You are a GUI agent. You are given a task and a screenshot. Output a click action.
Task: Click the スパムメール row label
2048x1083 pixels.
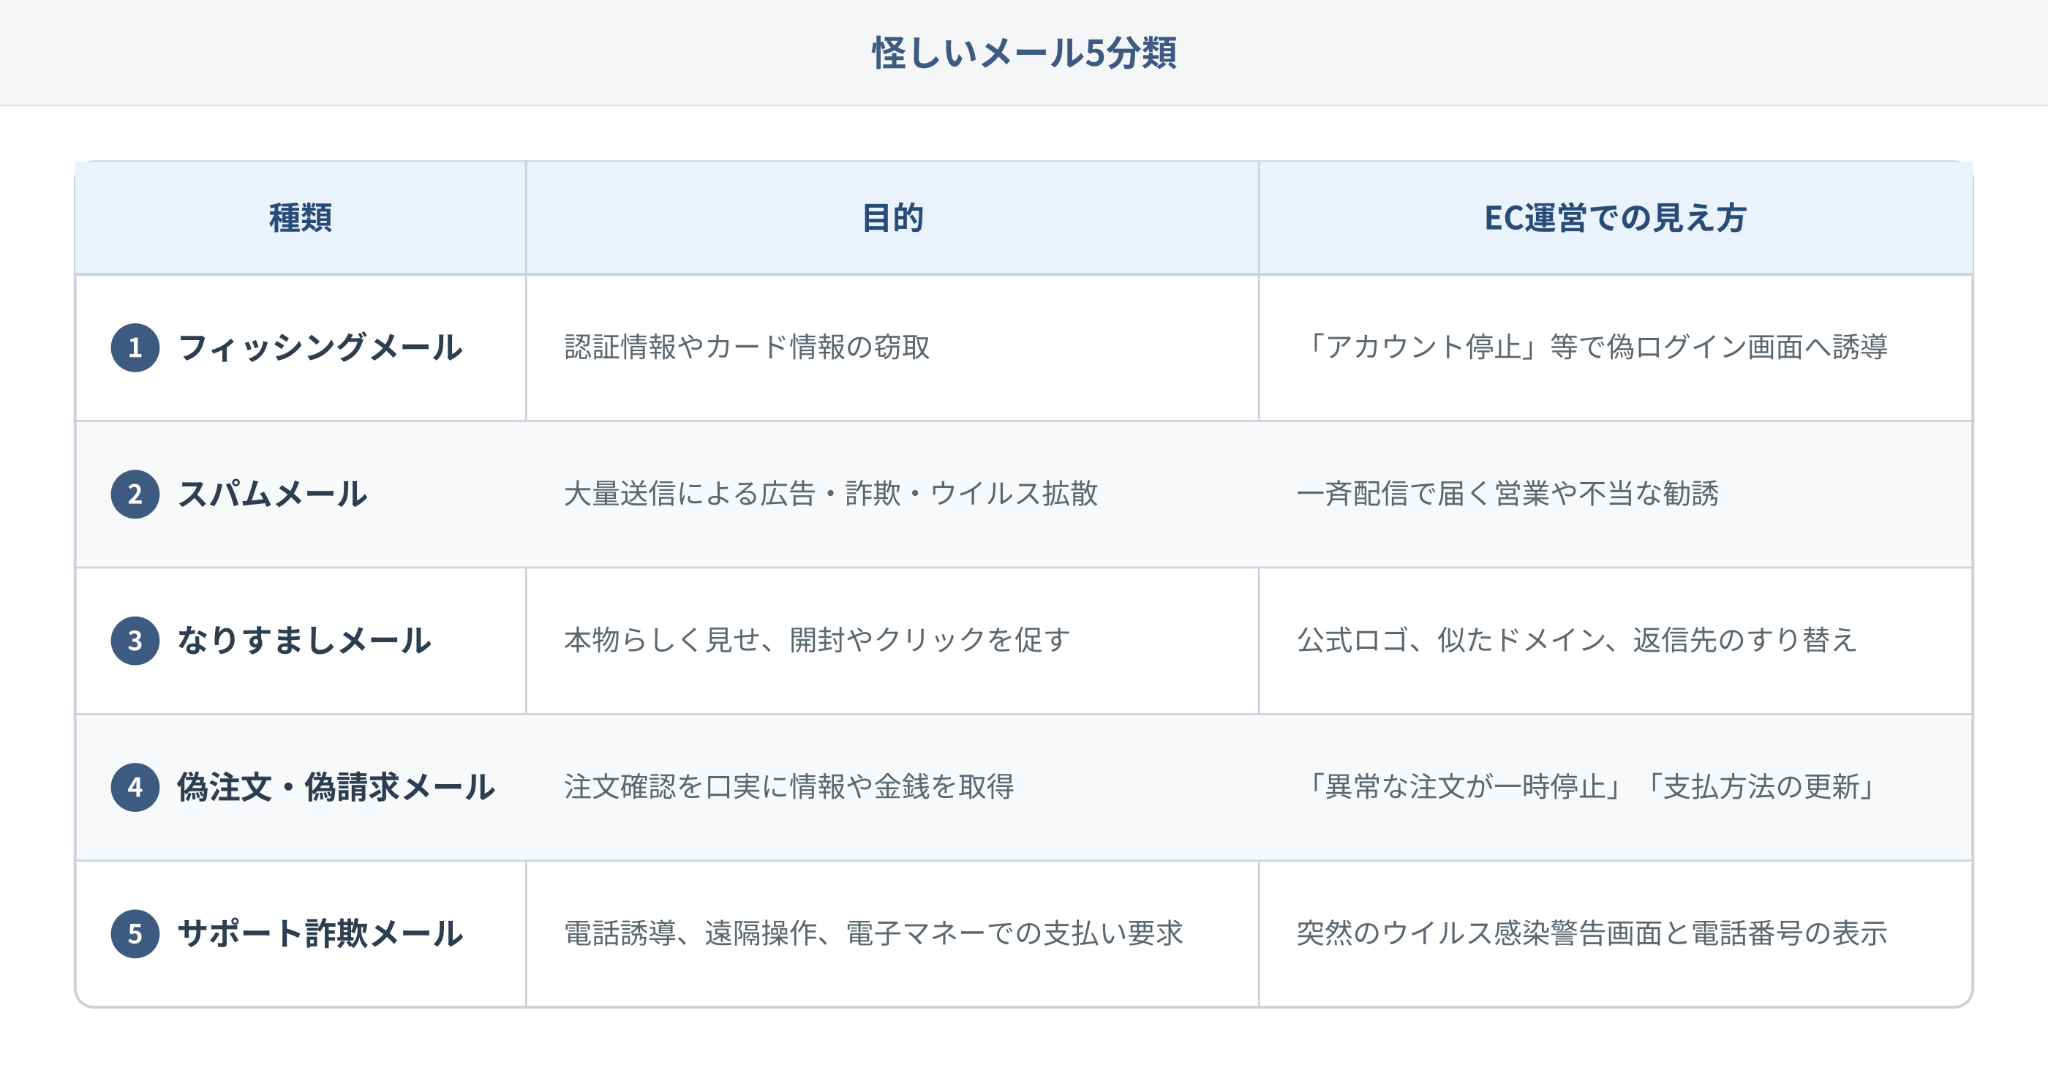click(272, 494)
